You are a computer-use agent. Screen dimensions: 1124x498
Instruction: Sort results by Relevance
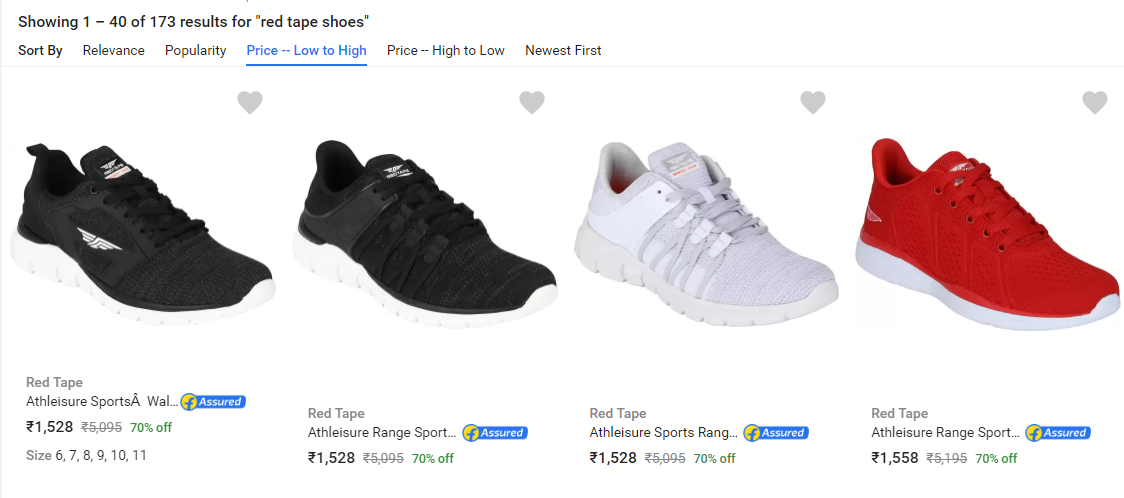click(113, 50)
